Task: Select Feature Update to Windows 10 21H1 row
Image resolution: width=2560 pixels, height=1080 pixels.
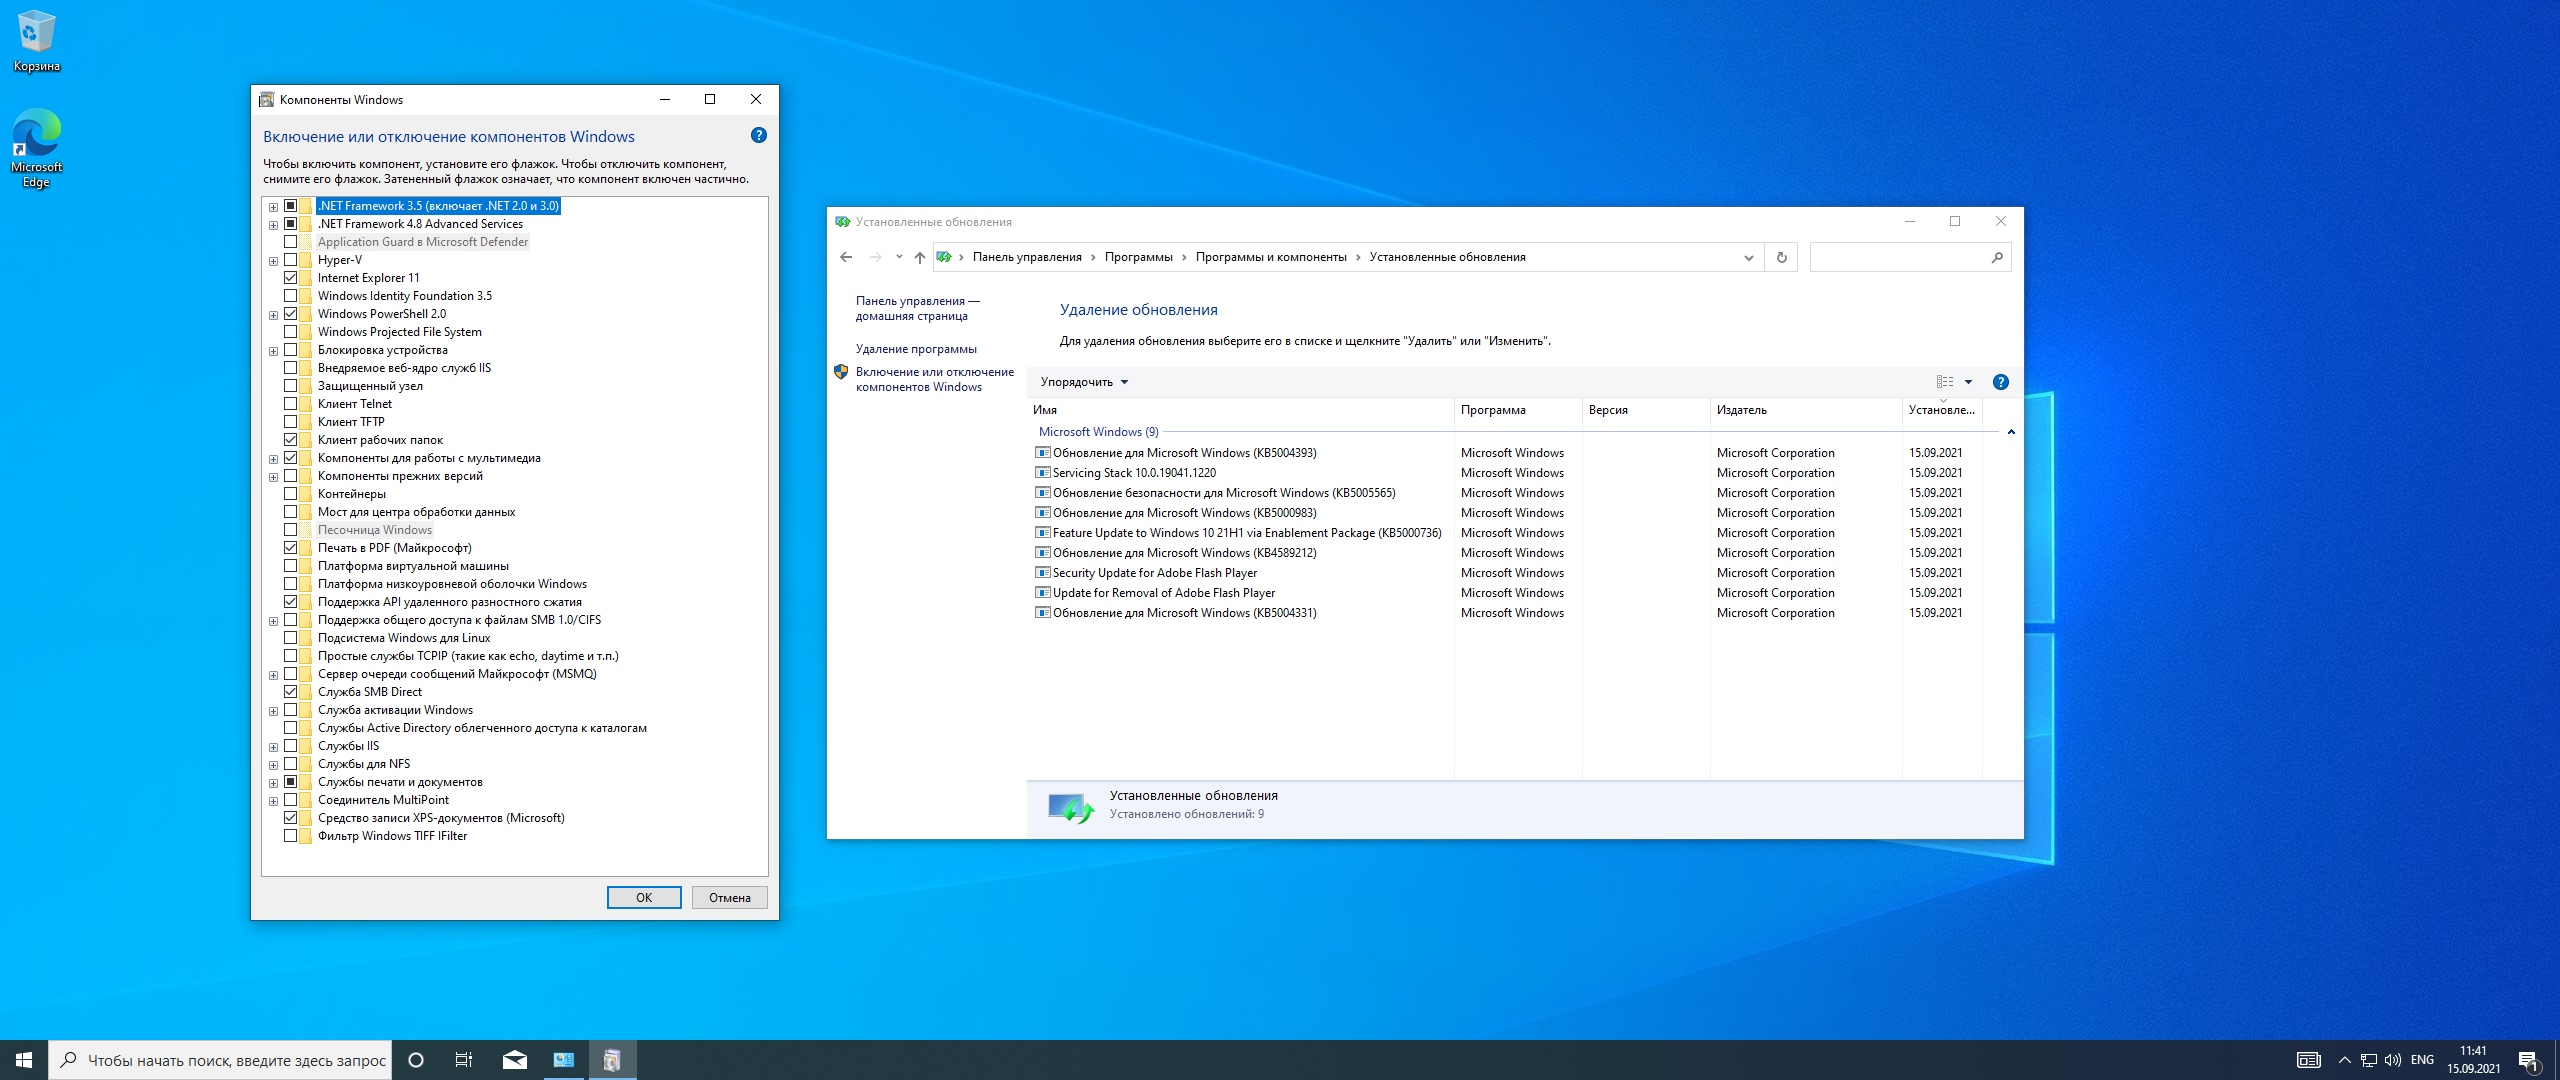Action: 1506,533
